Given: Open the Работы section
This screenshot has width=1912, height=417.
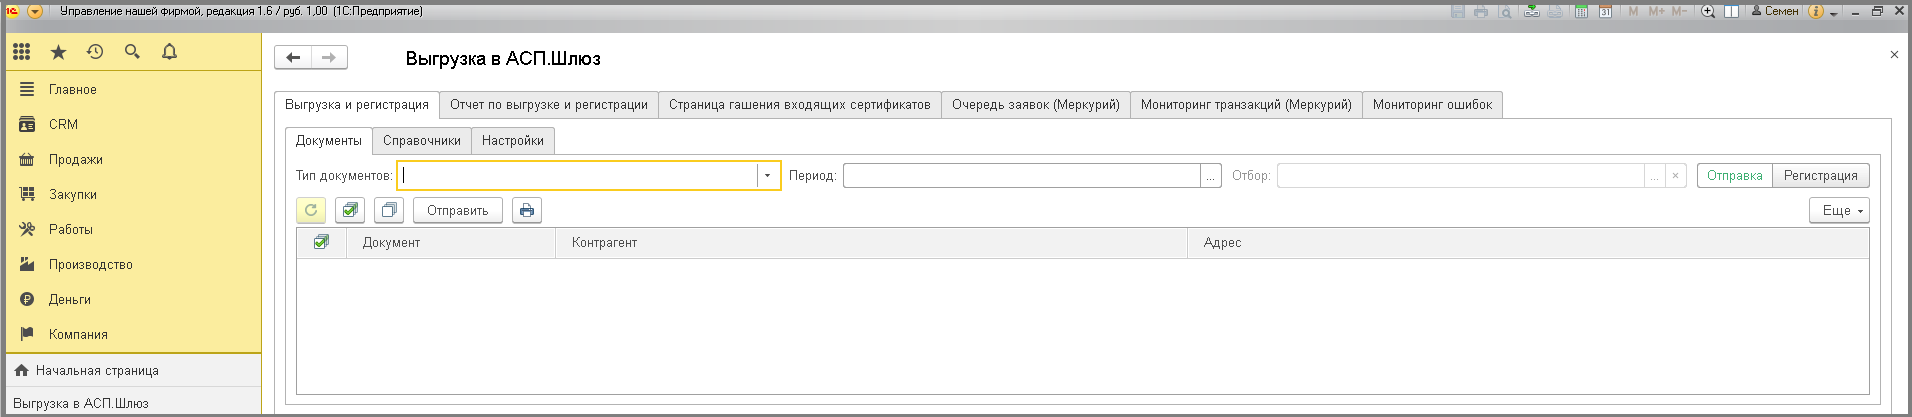Looking at the screenshot, I should coord(133,229).
